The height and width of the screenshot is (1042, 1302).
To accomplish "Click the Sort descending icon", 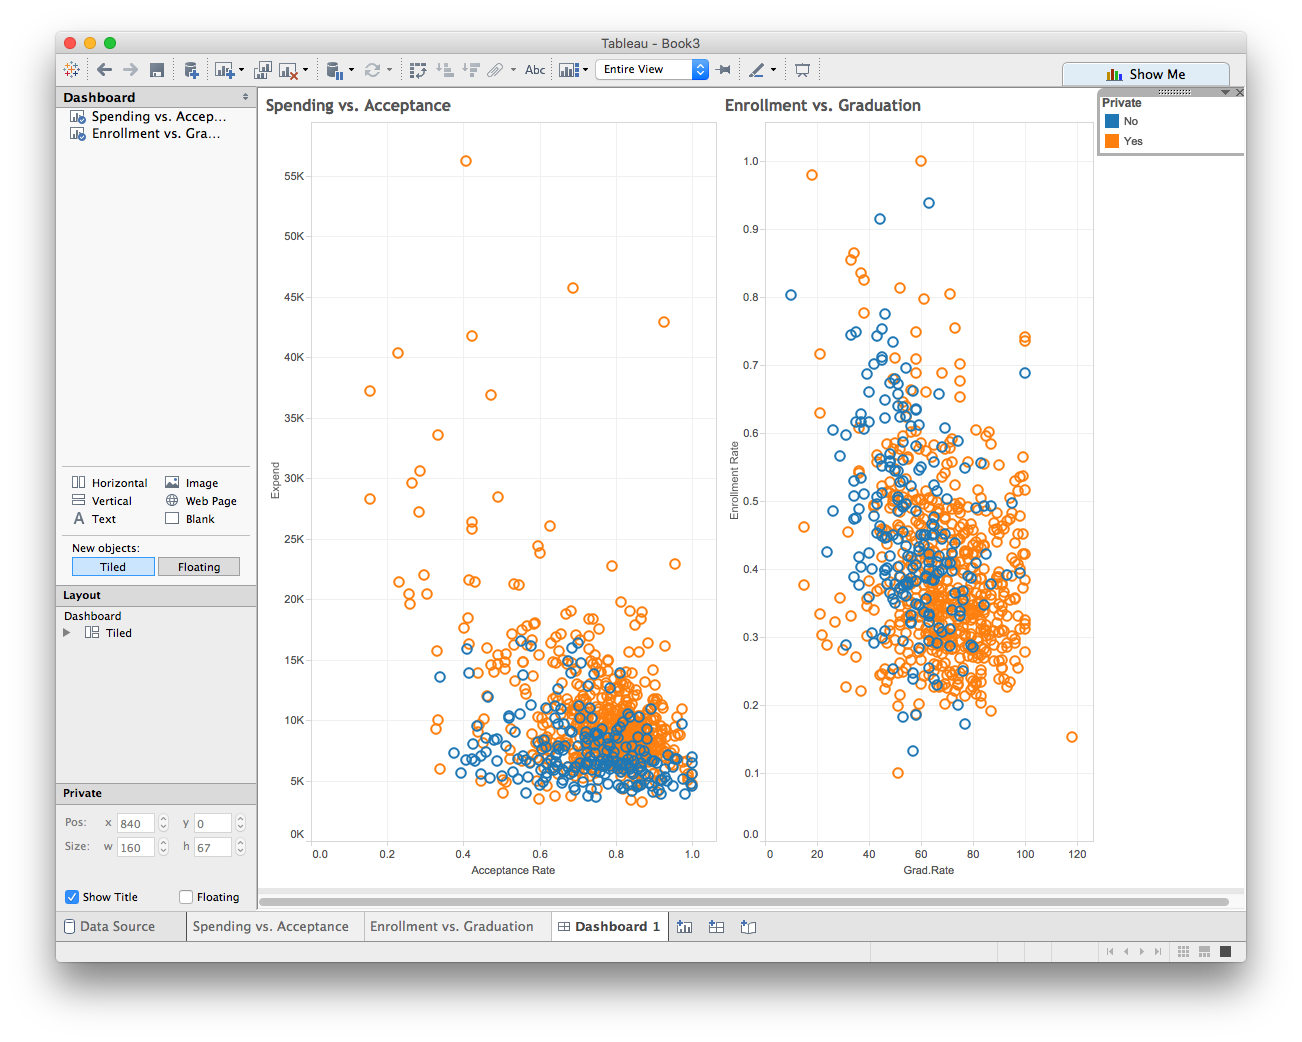I will [471, 70].
